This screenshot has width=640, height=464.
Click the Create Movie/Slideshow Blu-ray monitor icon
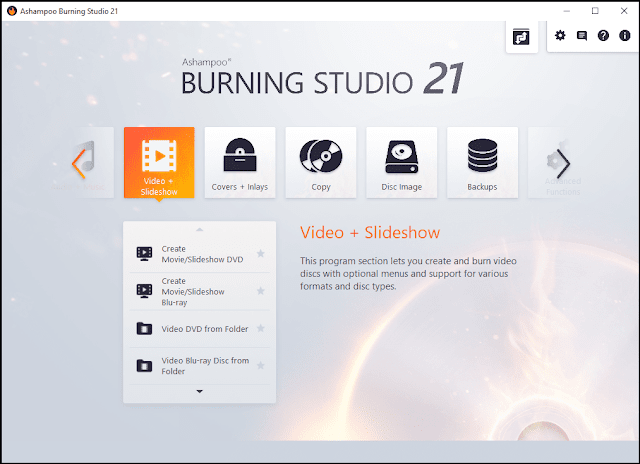click(144, 291)
